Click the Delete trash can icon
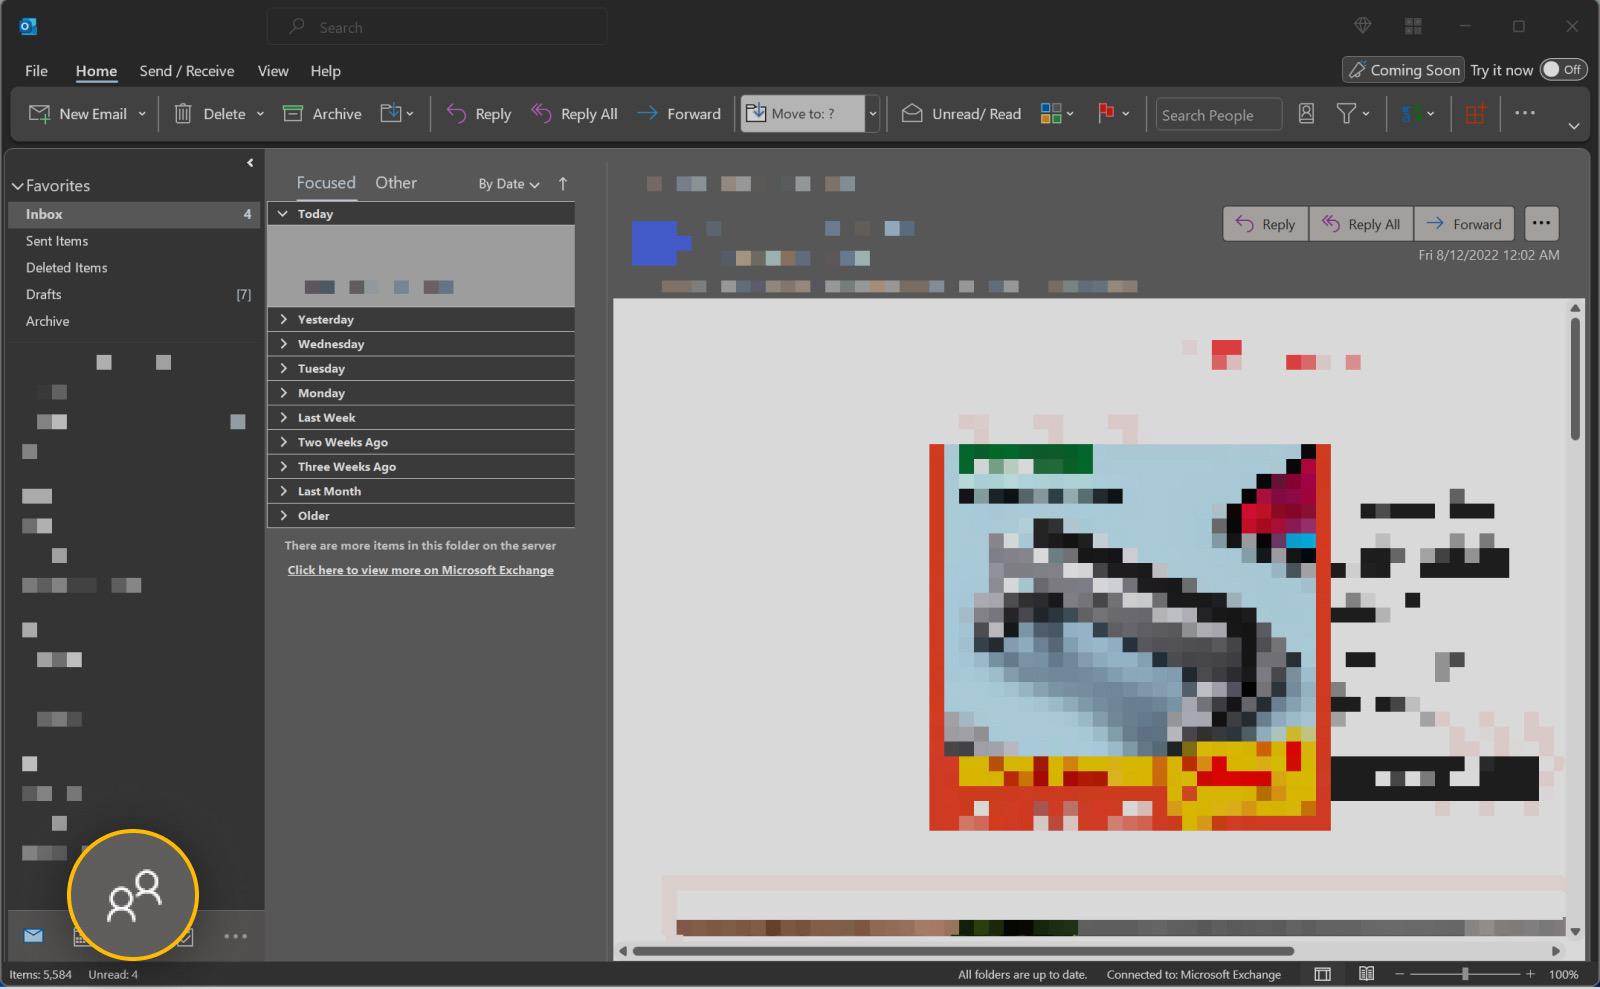This screenshot has height=989, width=1600. [183, 114]
